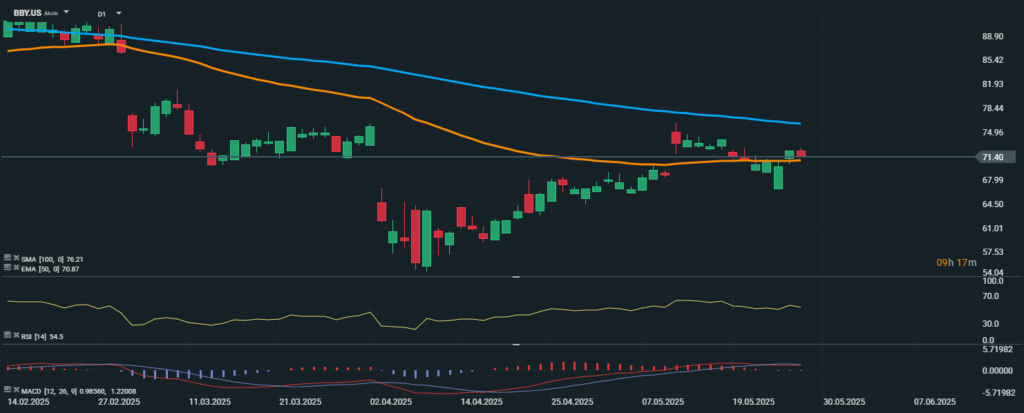Open SMA indicator settings icon

pyautogui.click(x=6, y=258)
